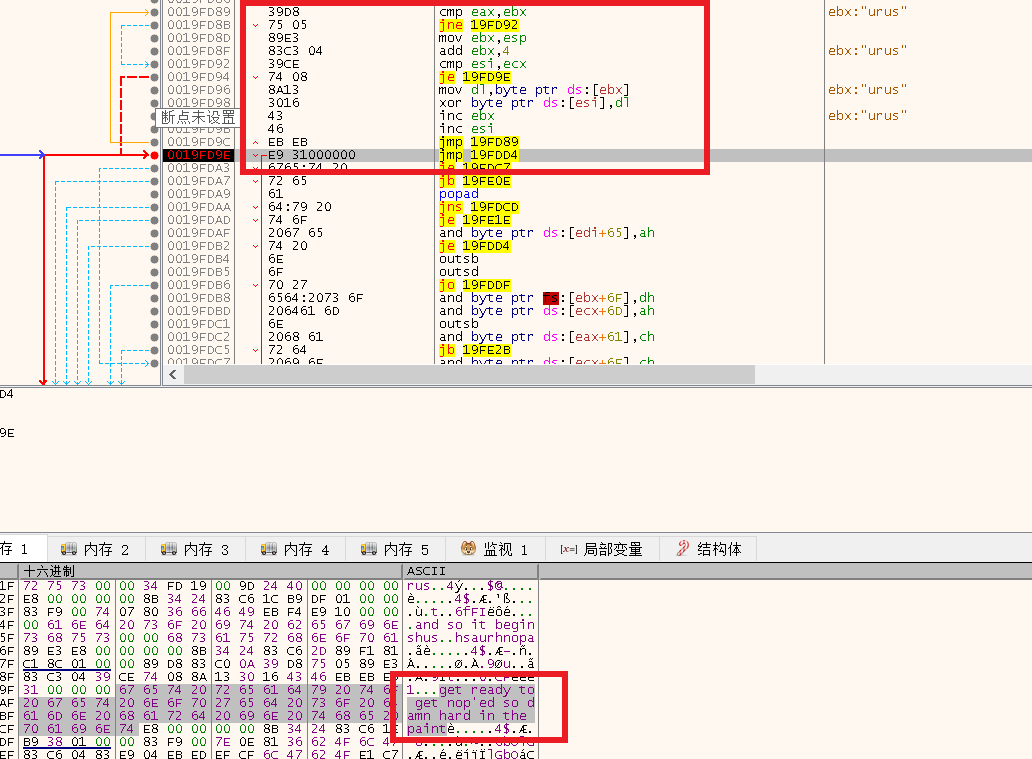Toggle breakpoint dot at address 0019FDC2
This screenshot has width=1032, height=759.
point(154,337)
